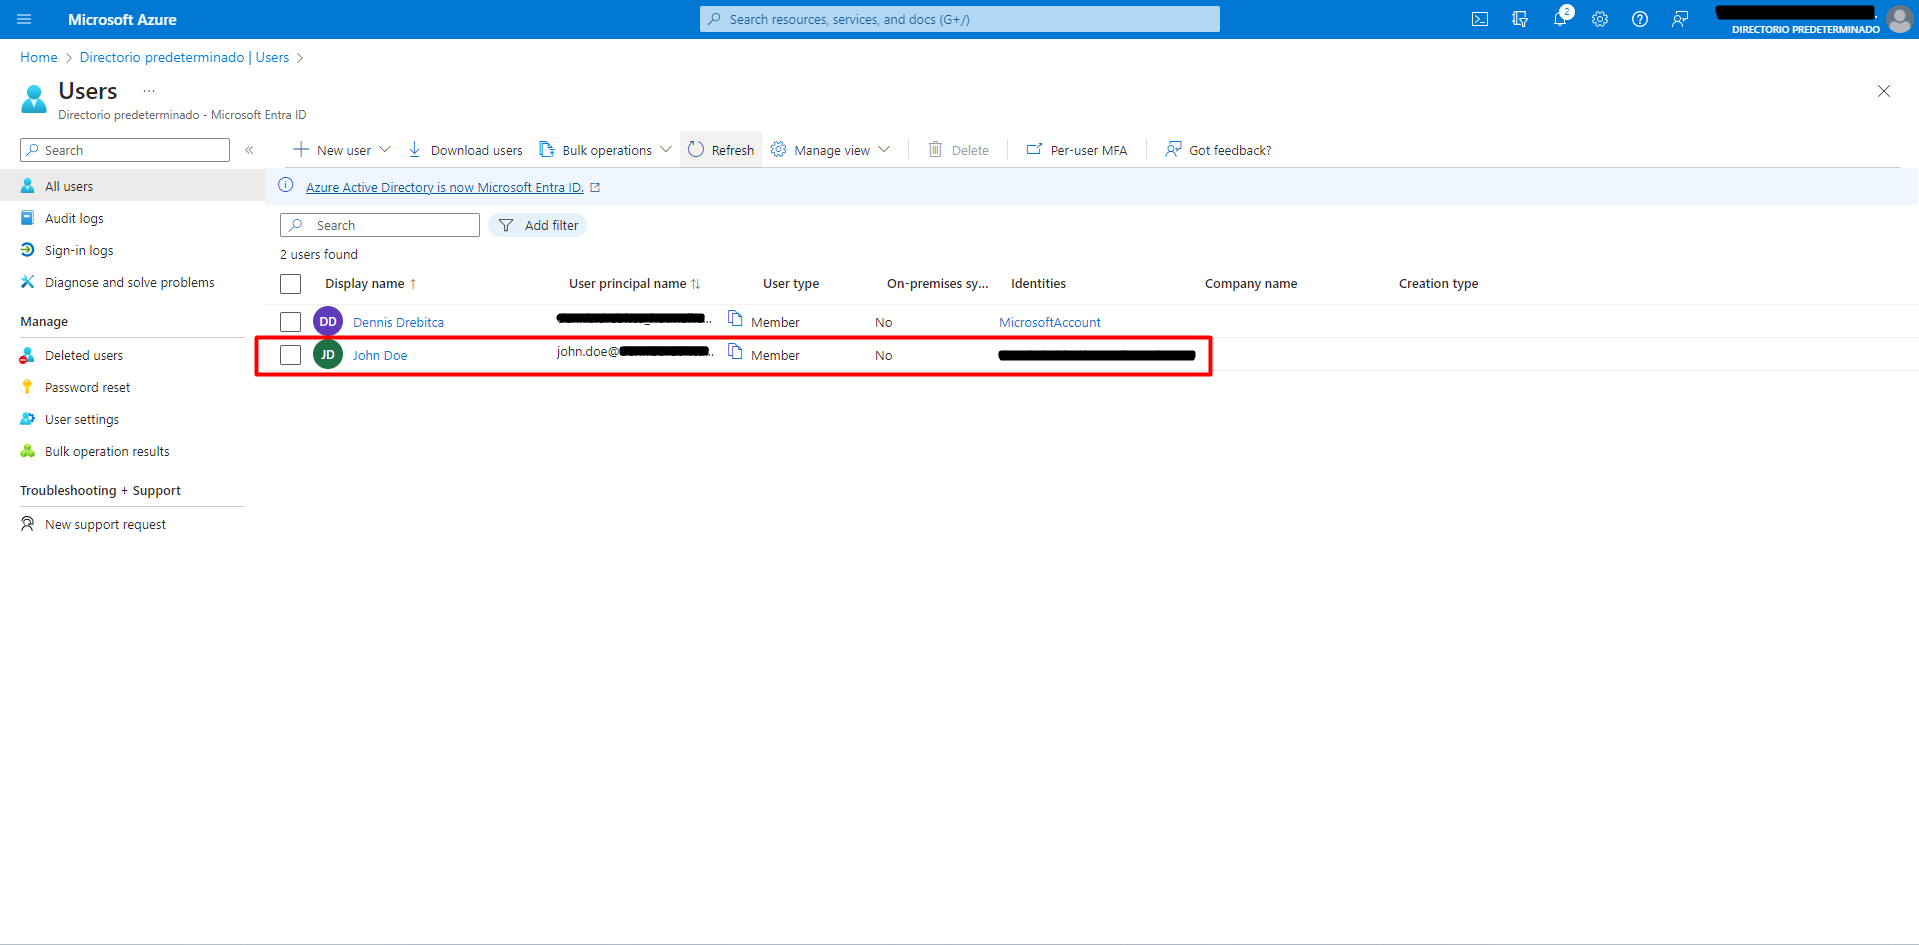Click the Refresh toolbar button
1919x945 pixels.
click(x=721, y=150)
